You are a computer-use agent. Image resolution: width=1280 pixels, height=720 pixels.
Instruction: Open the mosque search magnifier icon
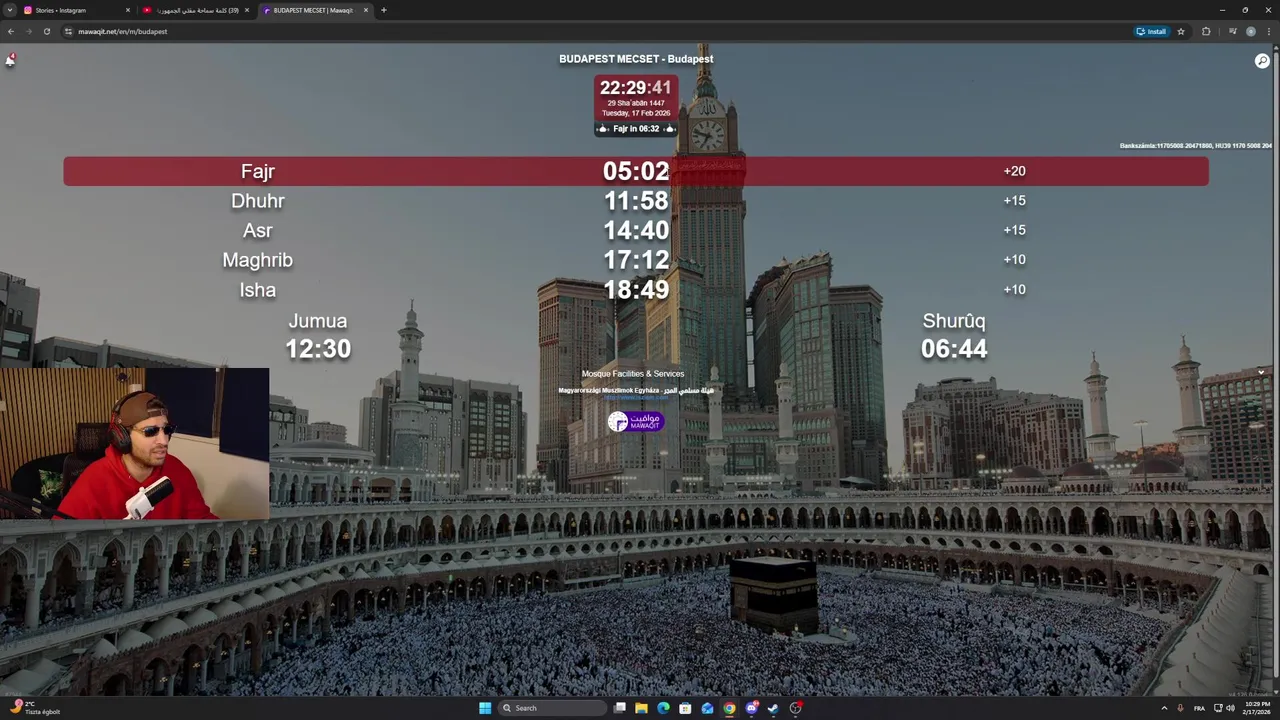point(1262,61)
